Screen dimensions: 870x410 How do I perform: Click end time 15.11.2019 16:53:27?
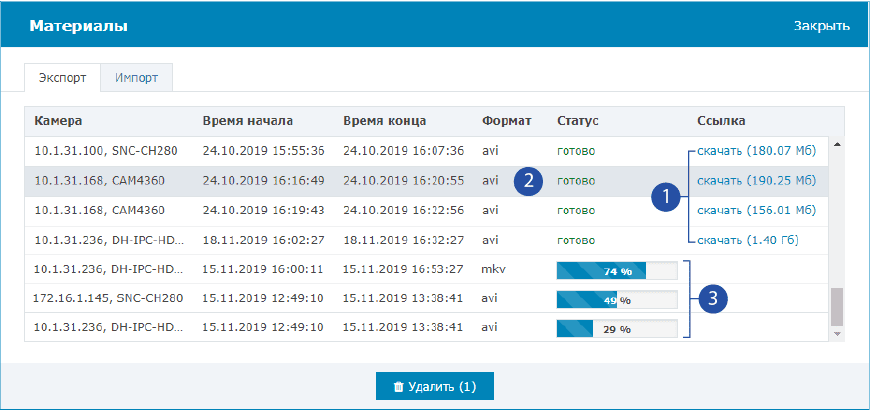pos(403,270)
